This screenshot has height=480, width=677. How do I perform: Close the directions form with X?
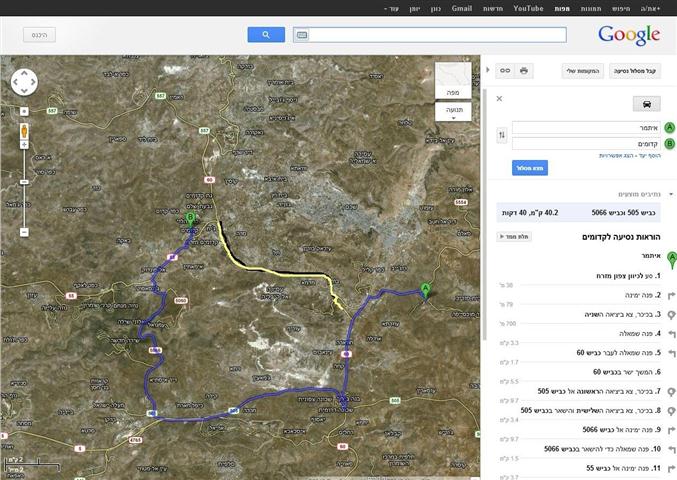coord(500,98)
